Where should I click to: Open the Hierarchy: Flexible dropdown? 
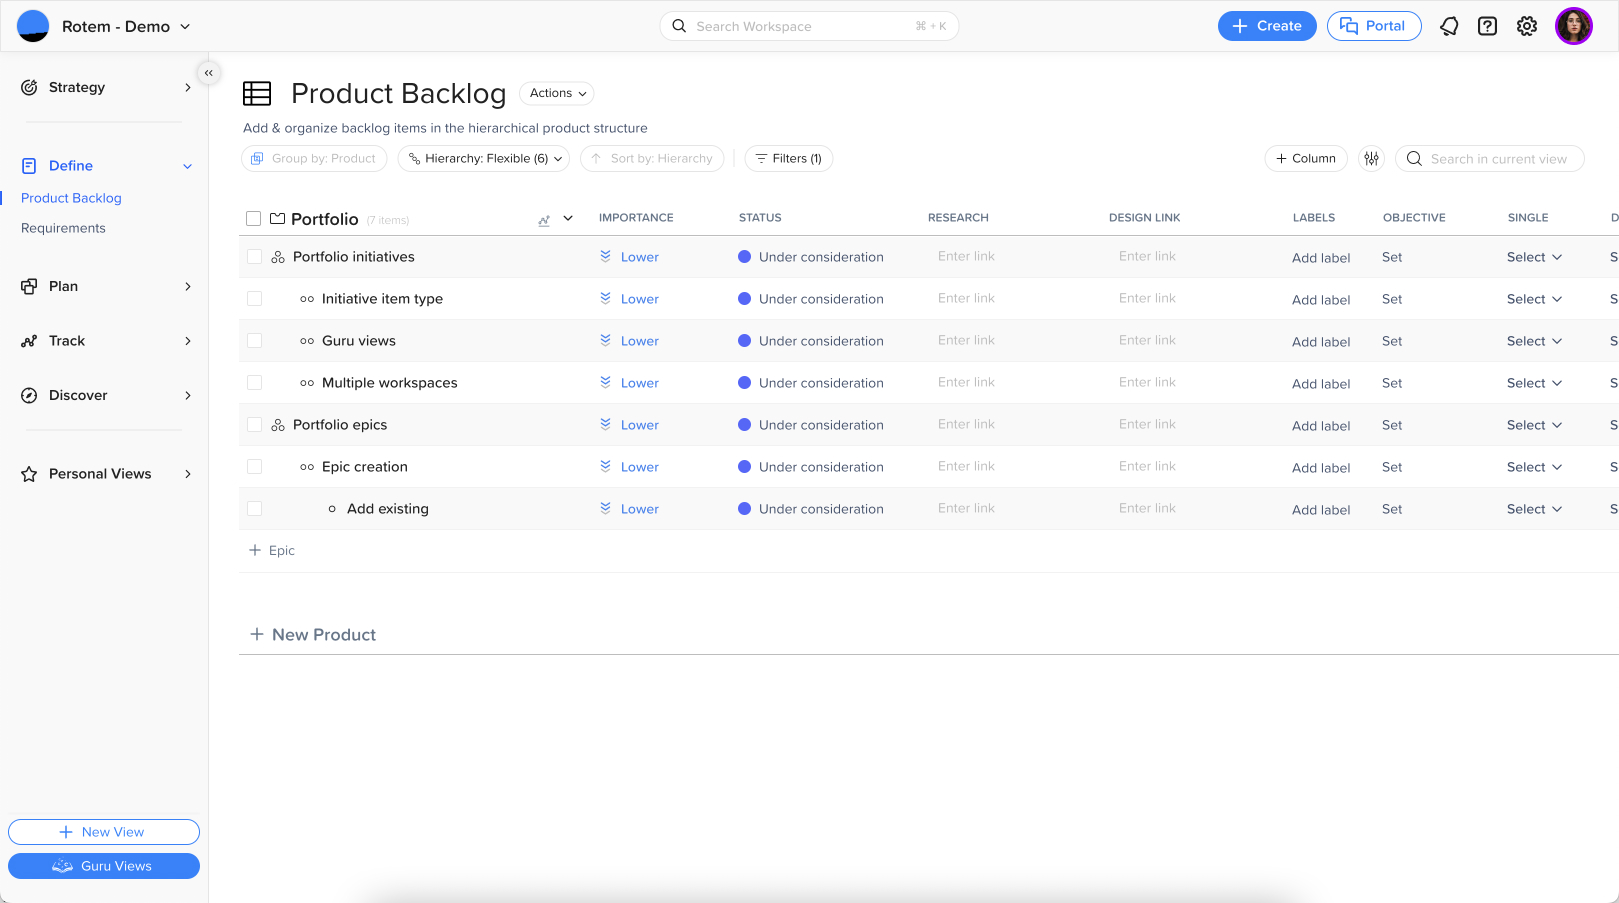[x=484, y=158]
